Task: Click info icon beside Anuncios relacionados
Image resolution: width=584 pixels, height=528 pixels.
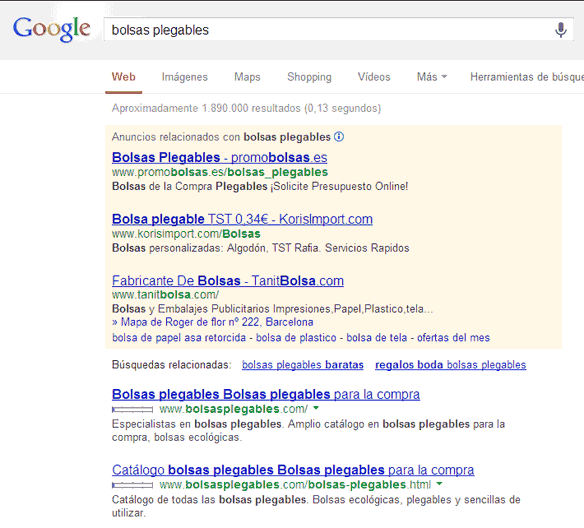Action: pos(339,137)
